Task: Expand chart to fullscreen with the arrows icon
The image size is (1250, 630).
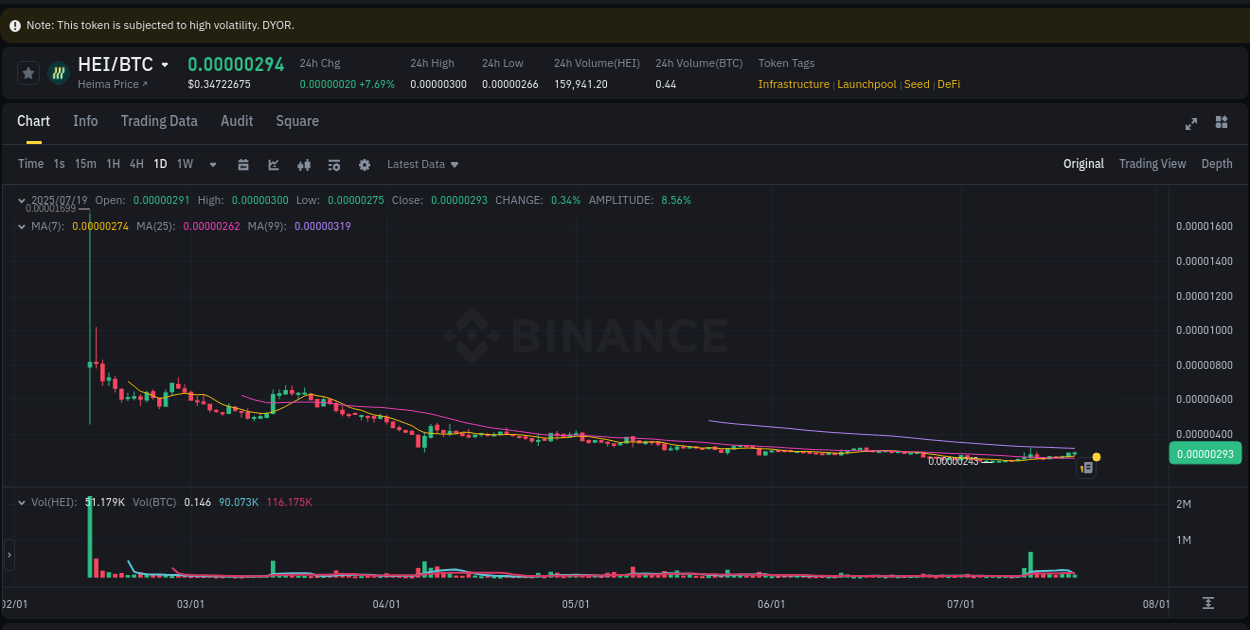Action: click(1191, 123)
